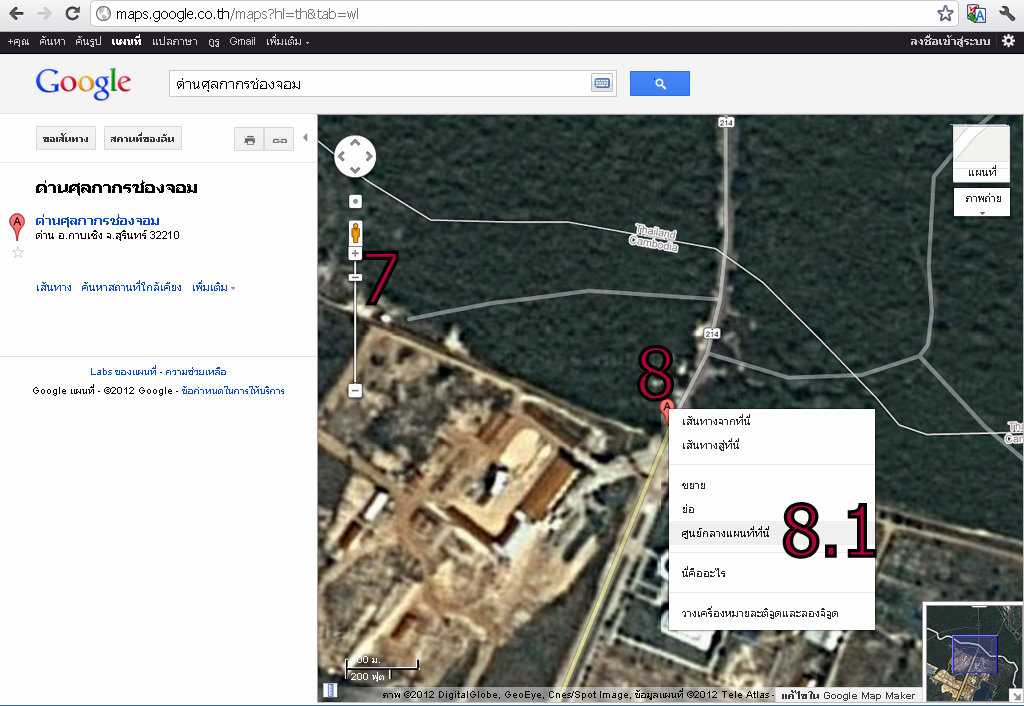Open Gmail in the top Google bar
The height and width of the screenshot is (706, 1024).
point(242,41)
